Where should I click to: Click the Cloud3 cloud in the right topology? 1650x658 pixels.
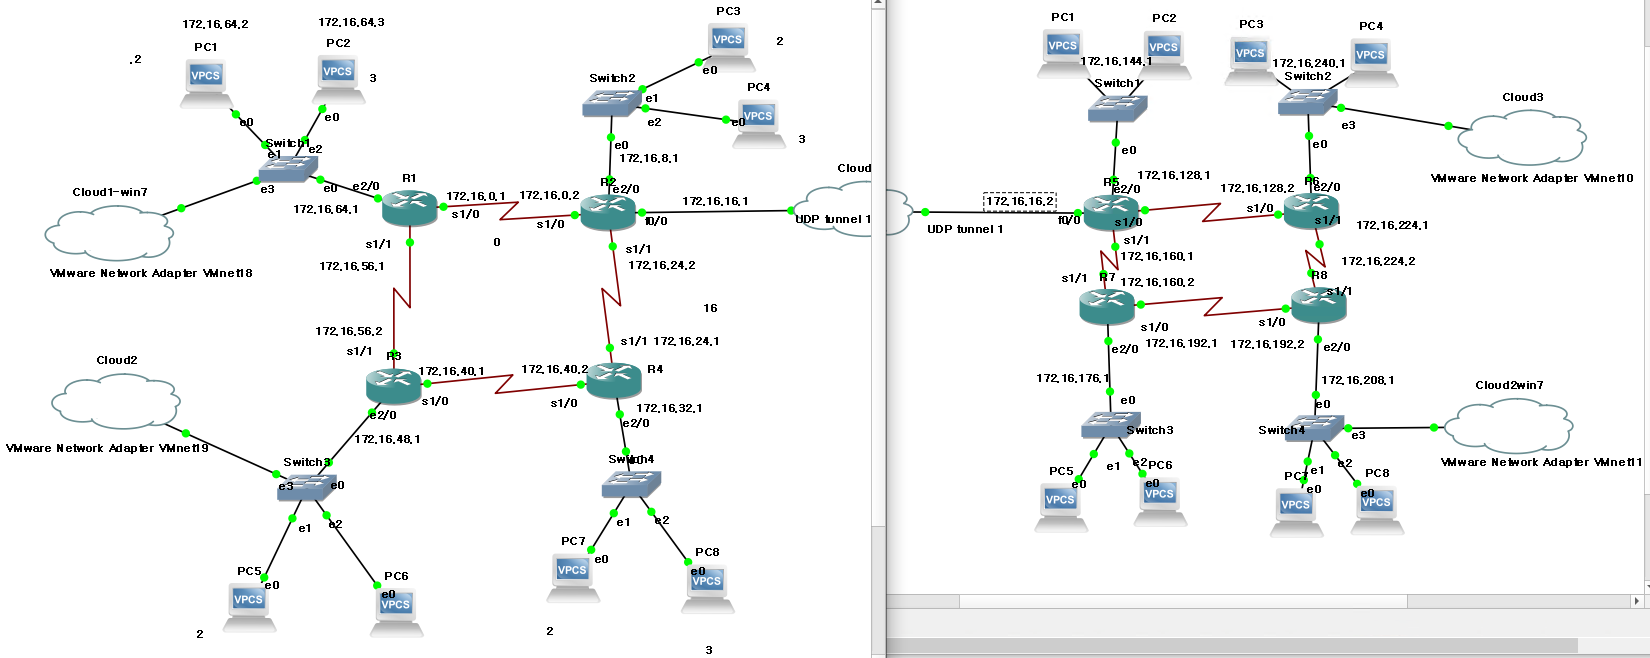coord(1522,137)
